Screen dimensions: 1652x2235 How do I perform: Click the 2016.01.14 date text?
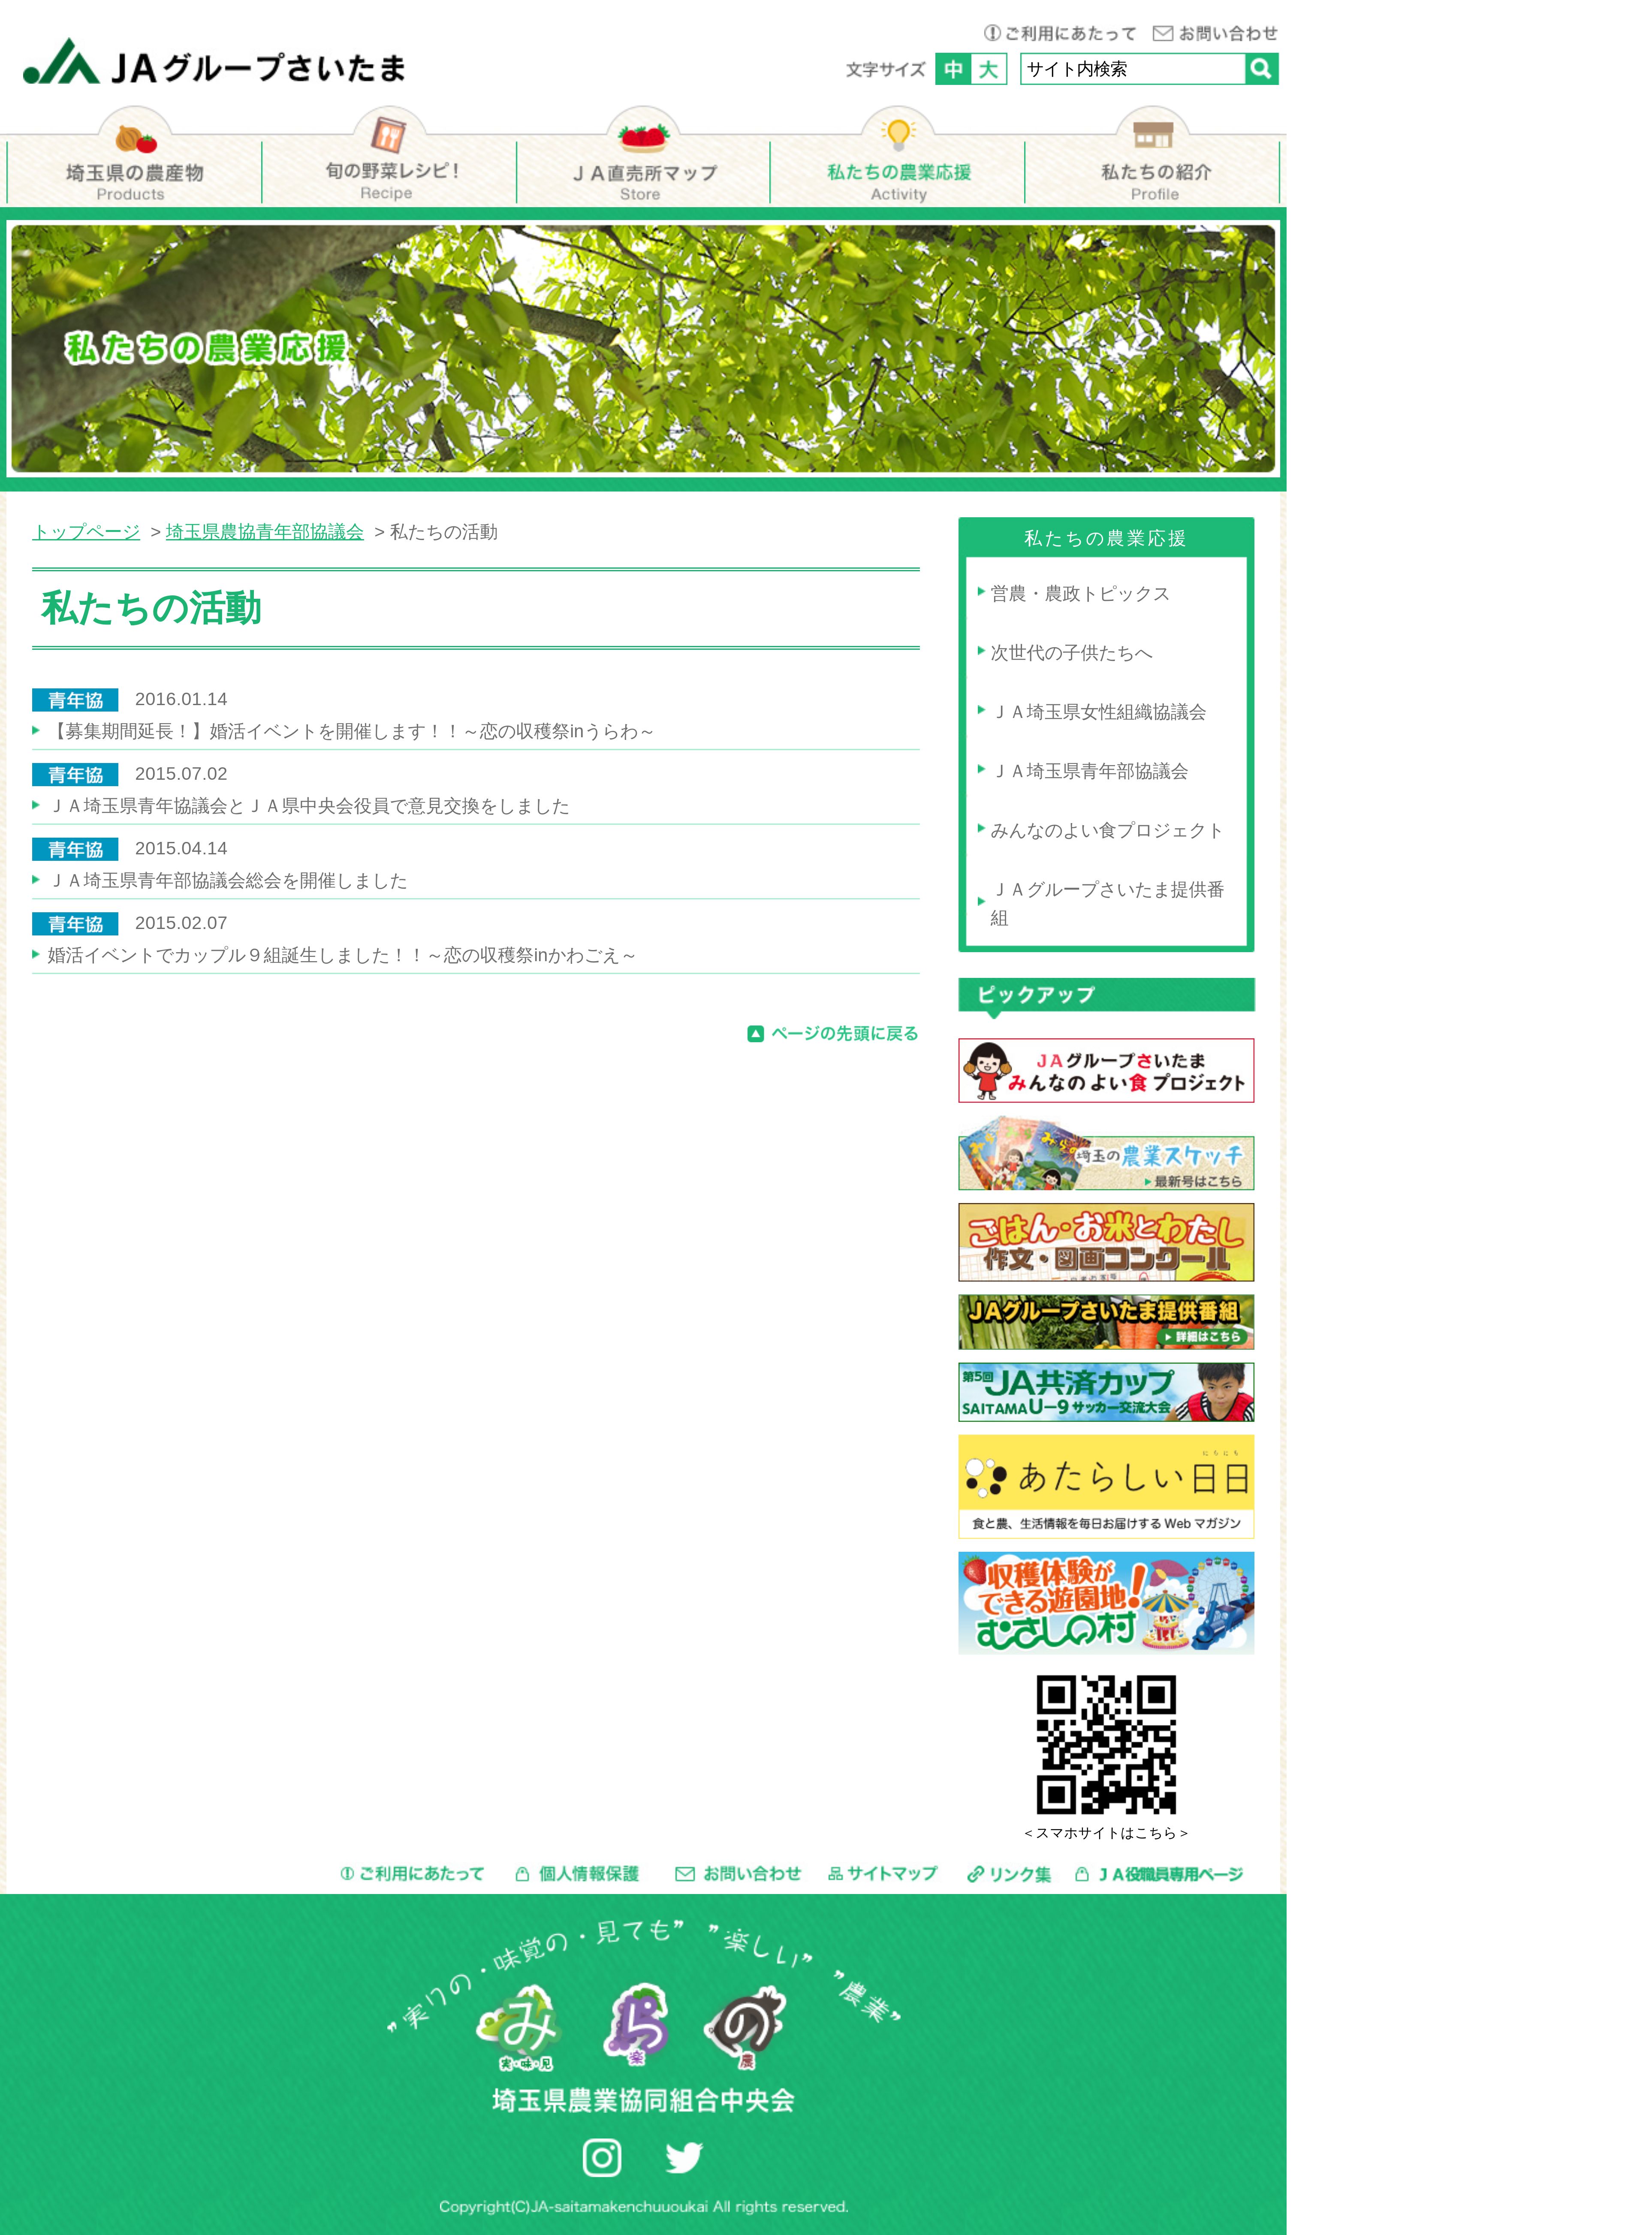(181, 699)
